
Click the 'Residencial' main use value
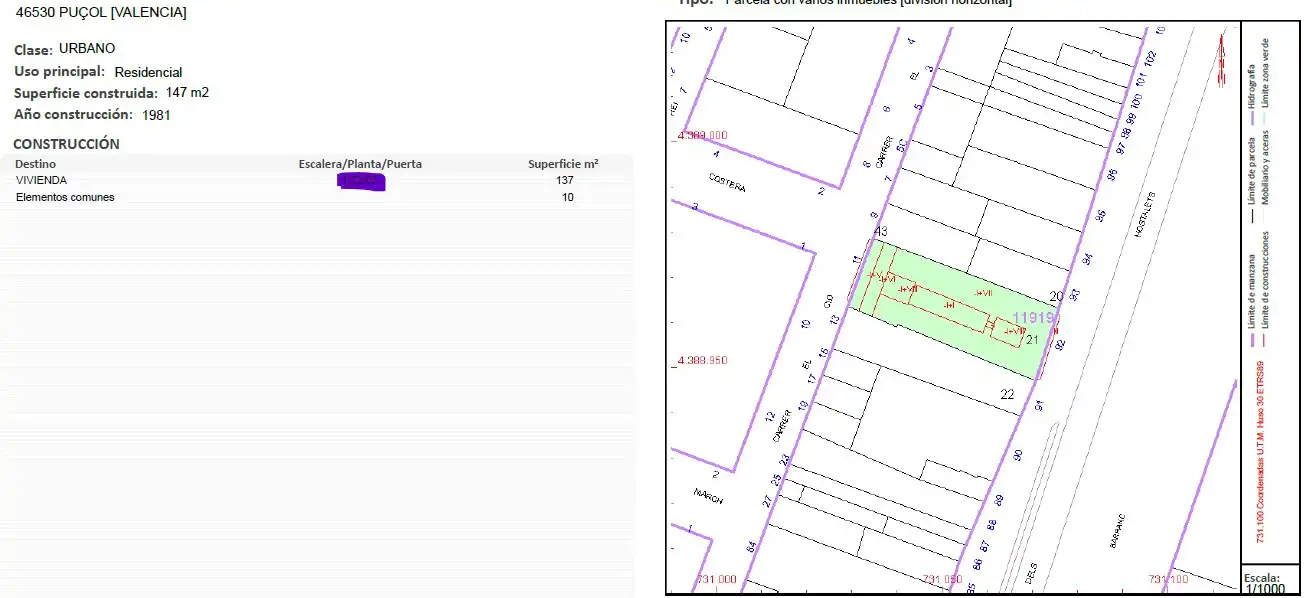point(148,72)
